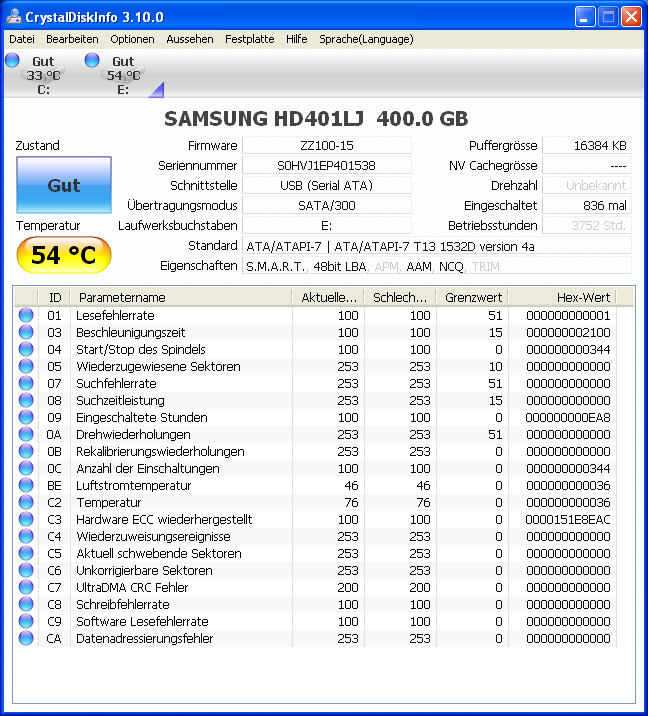This screenshot has height=716, width=648.
Task: Click the Grenzwert column header
Action: click(472, 297)
